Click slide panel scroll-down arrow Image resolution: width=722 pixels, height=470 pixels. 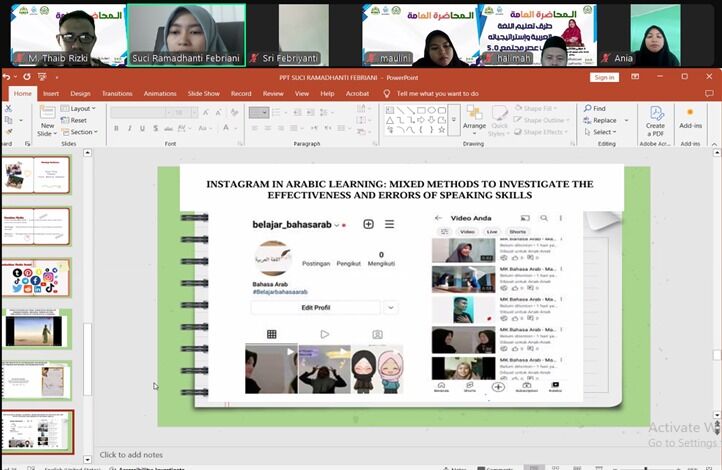[x=87, y=459]
